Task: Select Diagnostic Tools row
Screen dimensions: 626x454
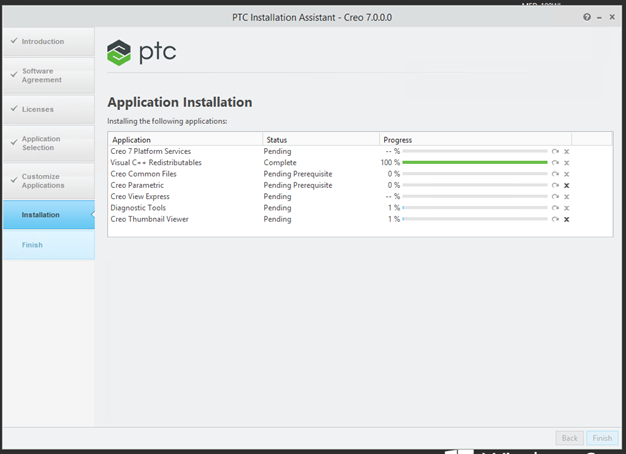Action: click(x=360, y=208)
